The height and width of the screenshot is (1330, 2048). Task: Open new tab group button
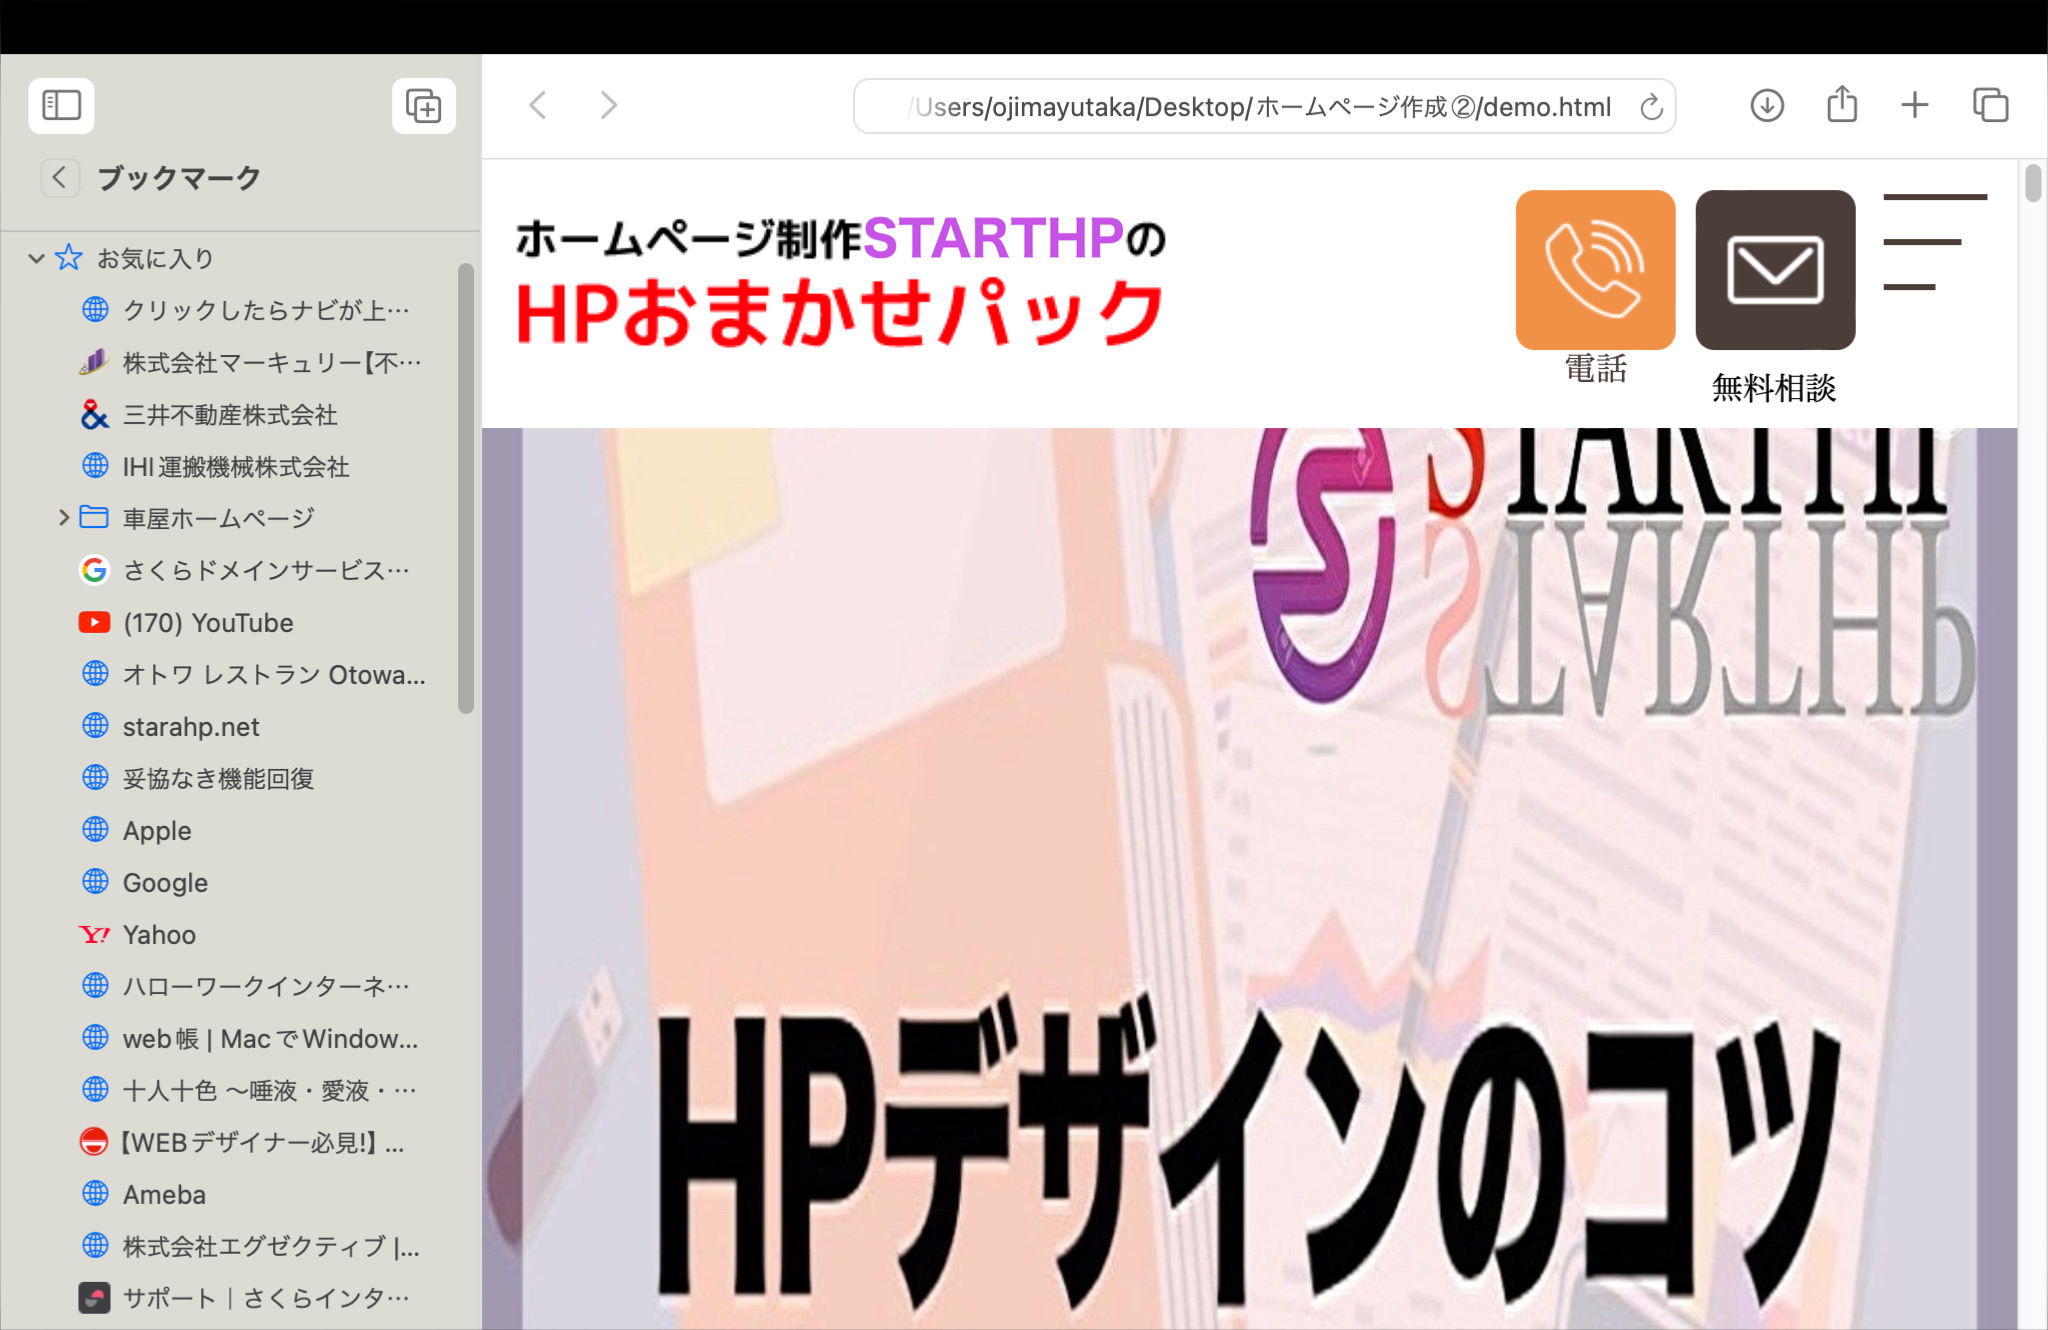(x=424, y=105)
